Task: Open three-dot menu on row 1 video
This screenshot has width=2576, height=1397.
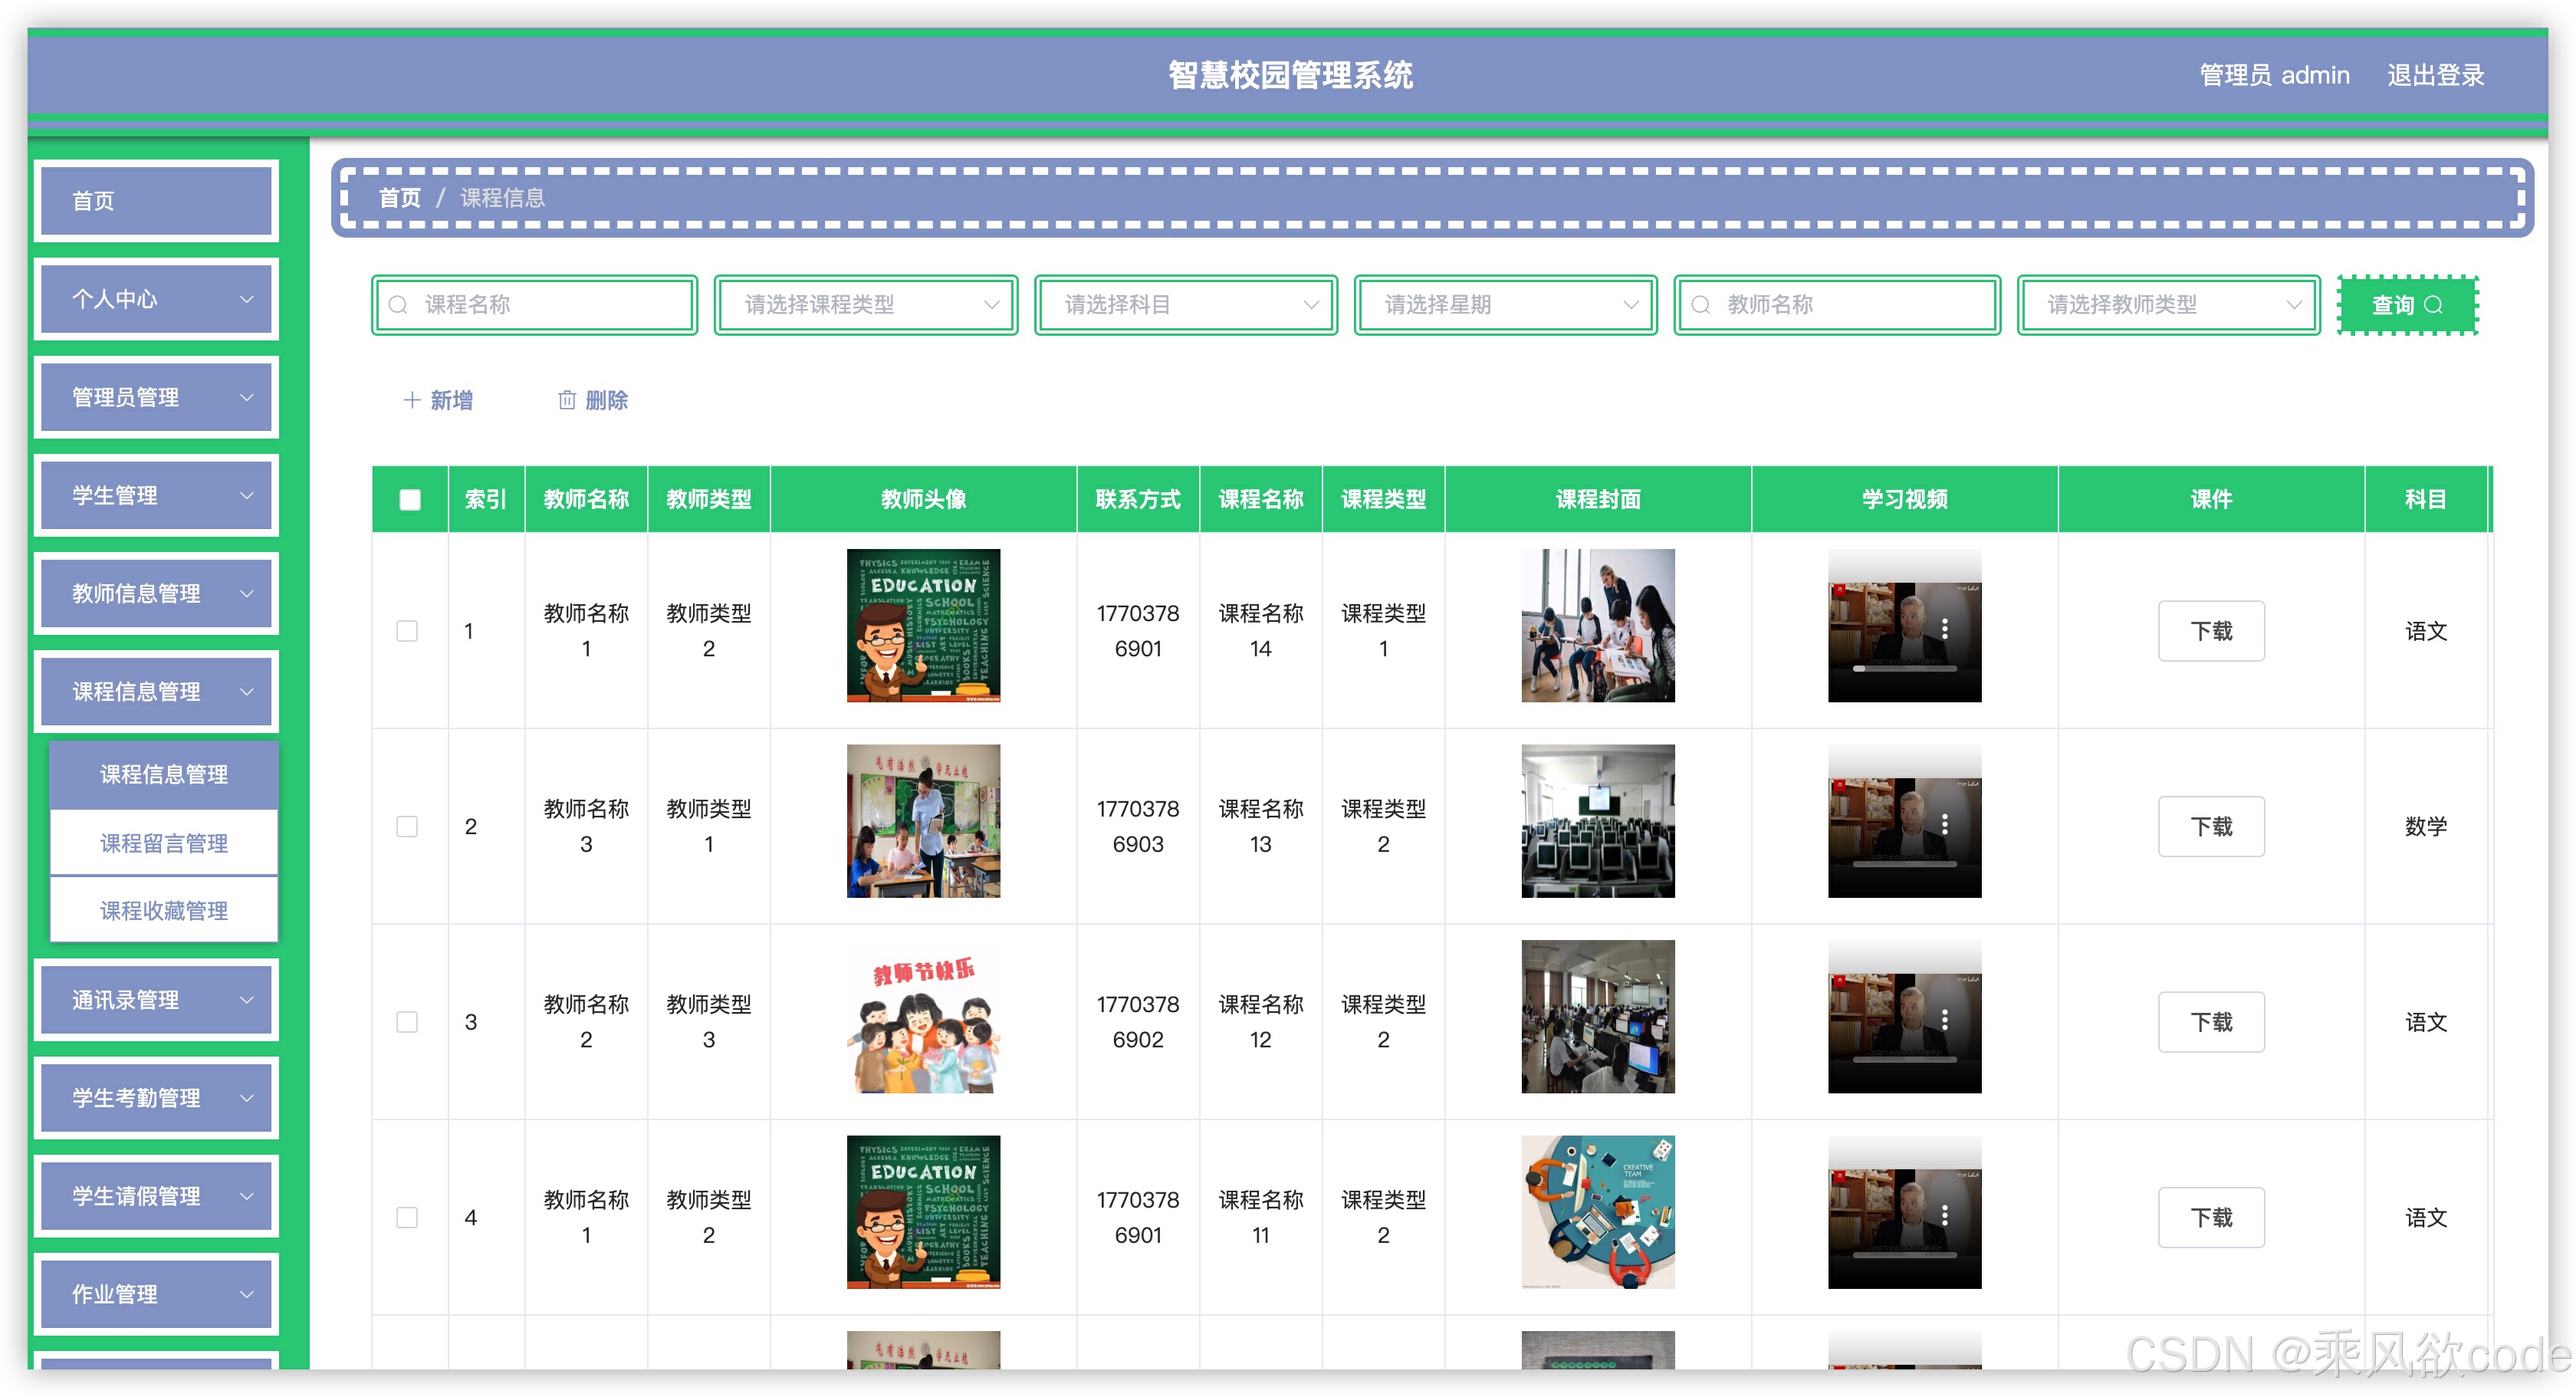Action: point(1944,628)
